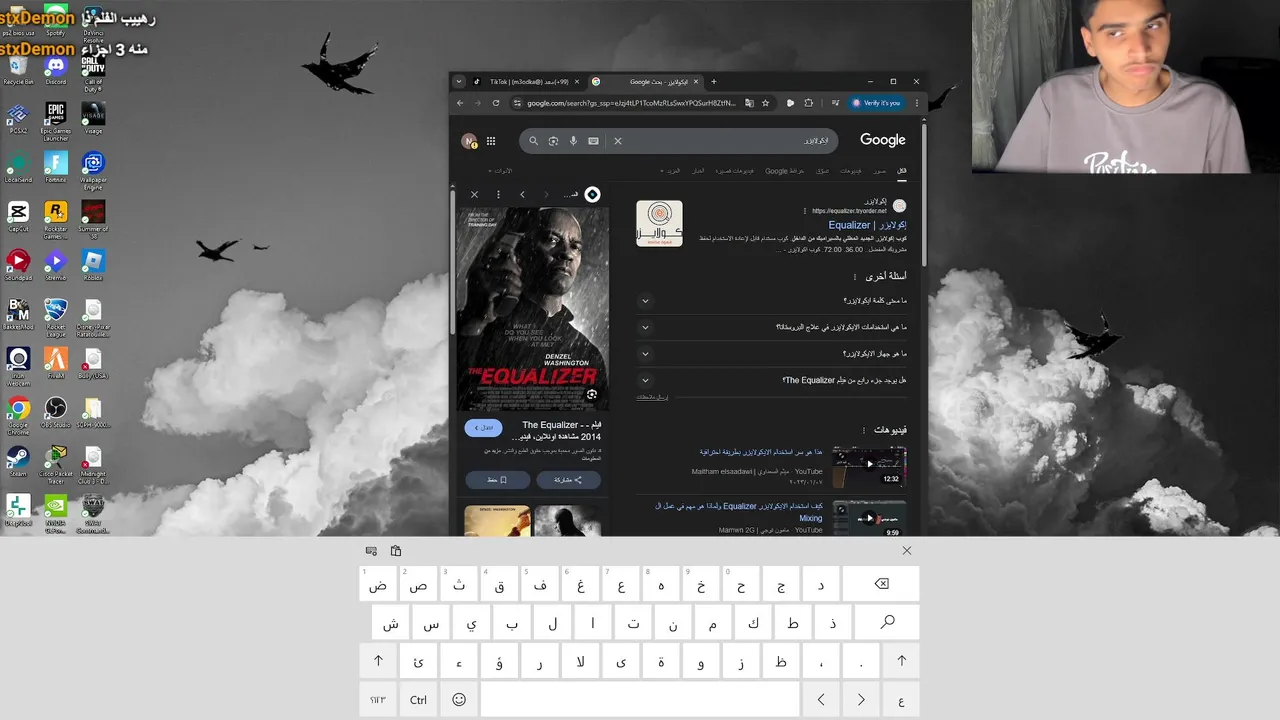Open the 'الأدوات' search tools dropdown
Screen dimensions: 1280x720
pyautogui.click(x=499, y=171)
